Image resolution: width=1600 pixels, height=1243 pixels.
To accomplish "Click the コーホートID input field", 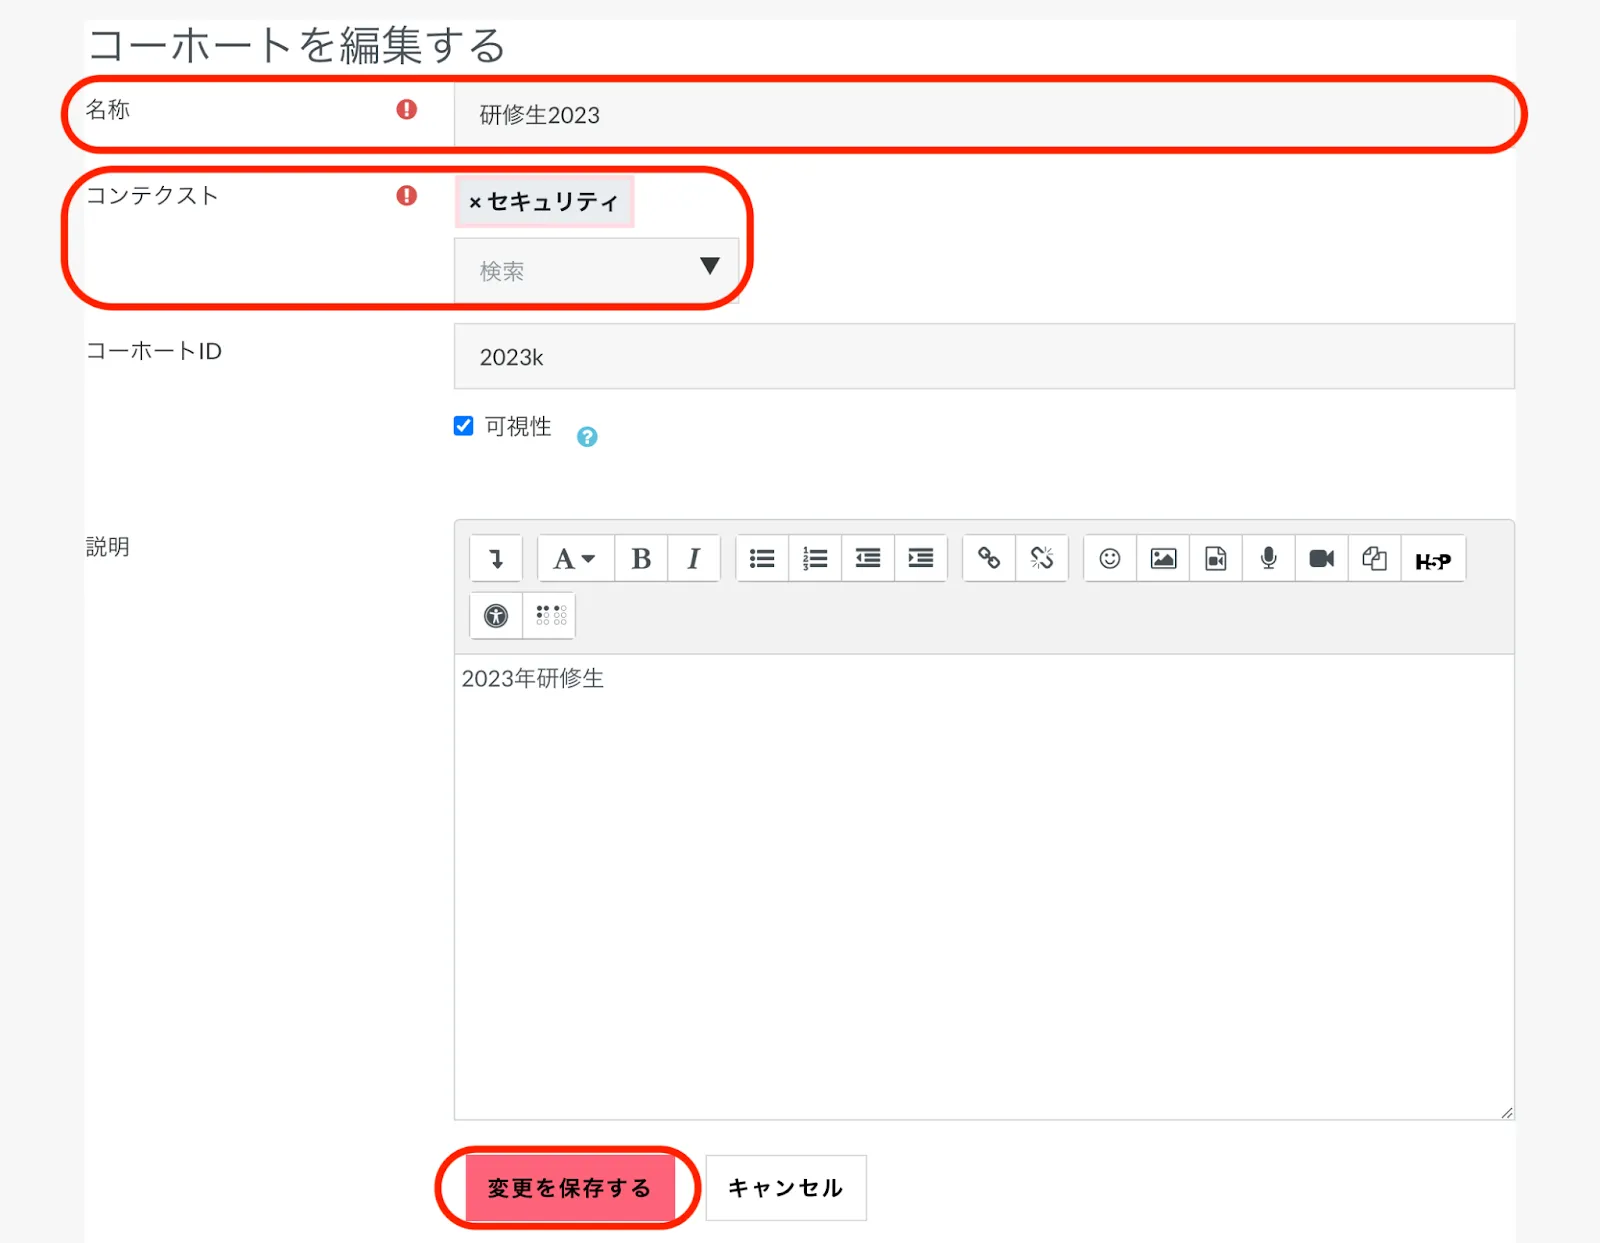I will click(x=984, y=357).
